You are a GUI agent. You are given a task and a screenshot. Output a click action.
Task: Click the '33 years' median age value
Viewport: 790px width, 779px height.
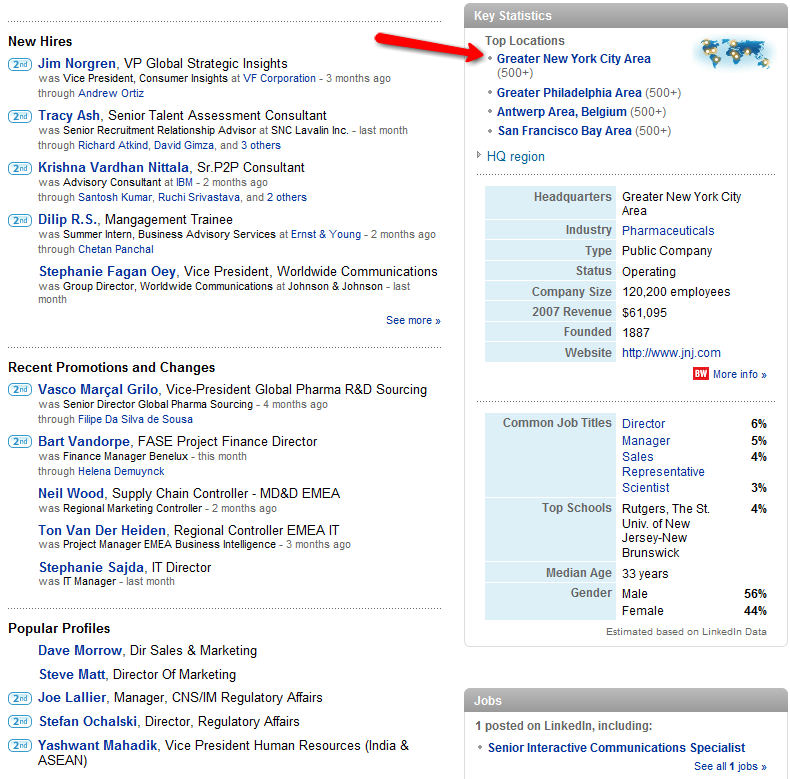[x=645, y=573]
